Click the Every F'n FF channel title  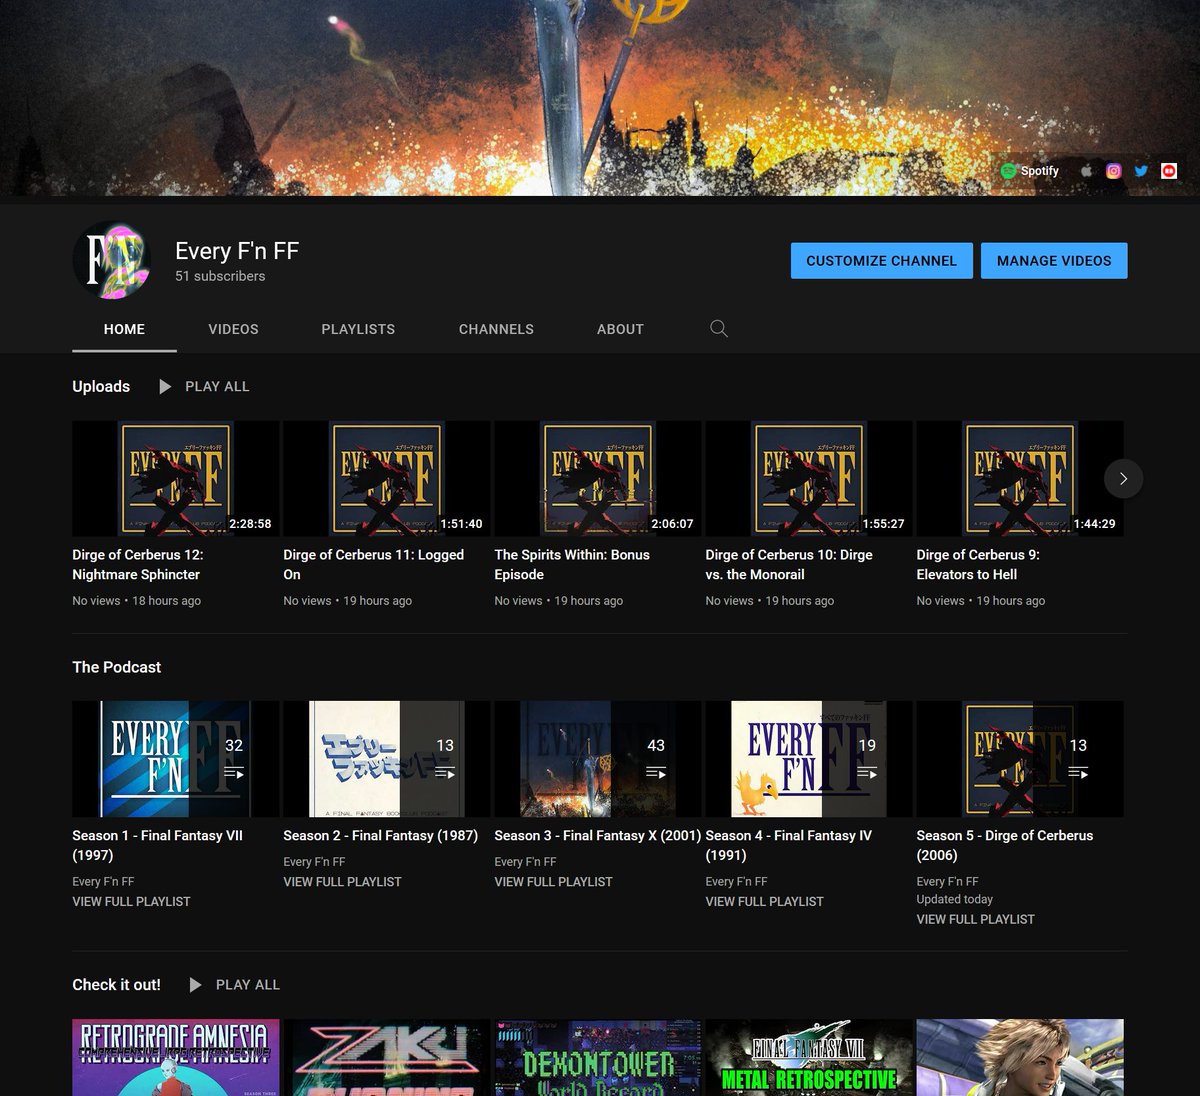pyautogui.click(x=237, y=251)
